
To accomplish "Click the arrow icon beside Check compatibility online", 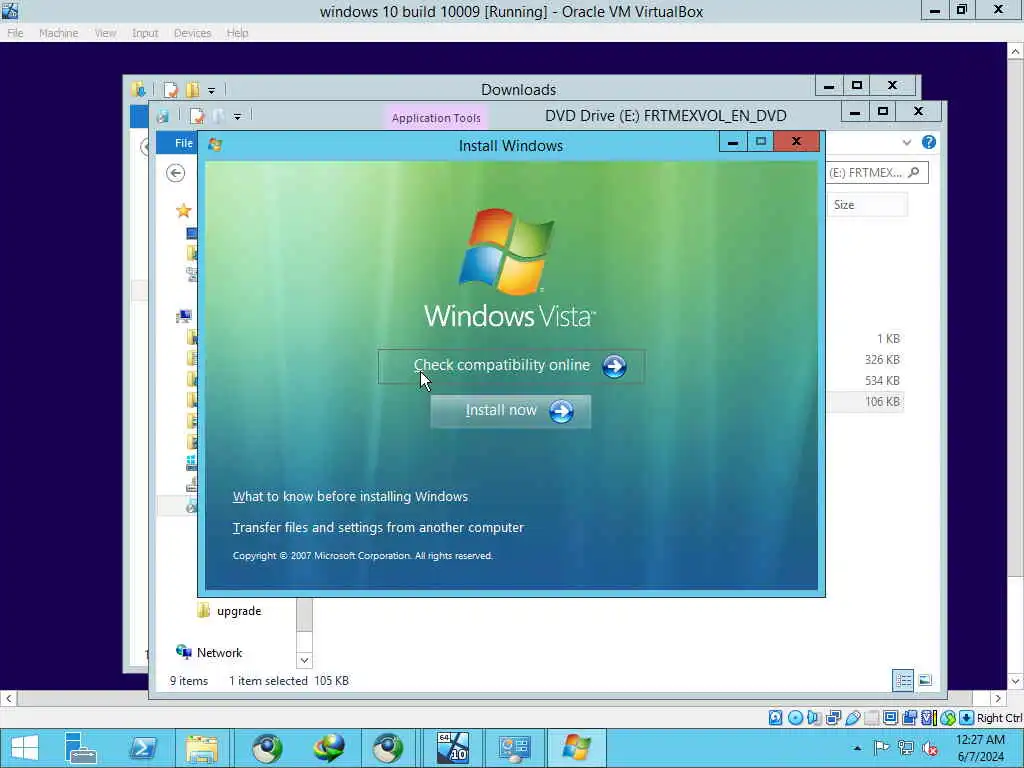I will click(614, 366).
